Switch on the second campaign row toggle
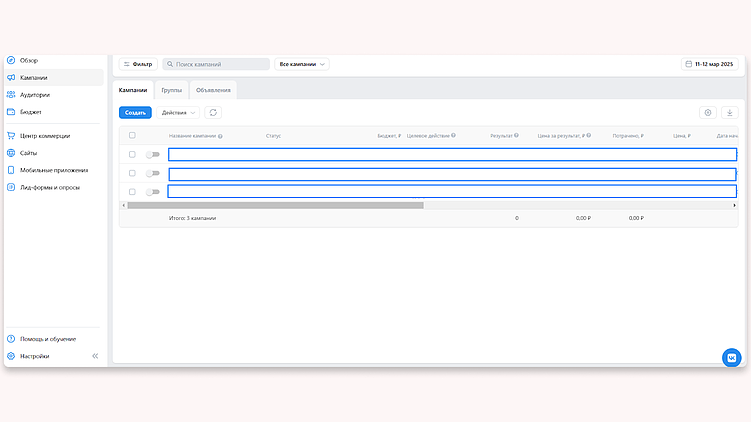This screenshot has width=751, height=422. click(x=153, y=173)
